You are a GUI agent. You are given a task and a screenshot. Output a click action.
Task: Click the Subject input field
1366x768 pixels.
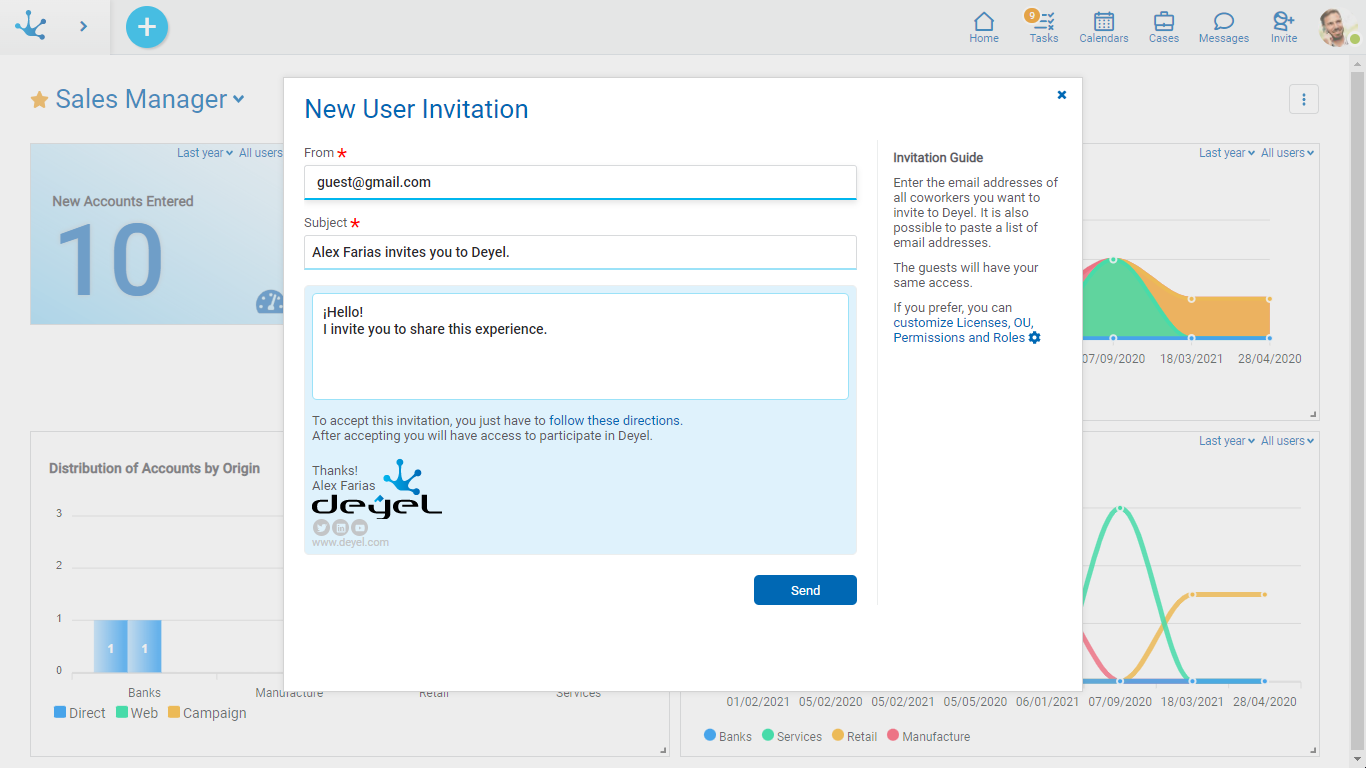coord(580,252)
